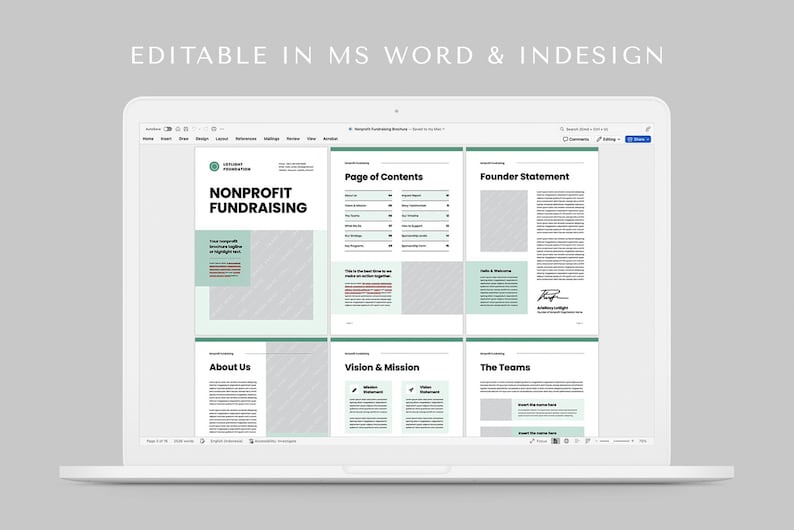Click the first team member photo placeholder
The width and height of the screenshot is (794, 530).
click(x=496, y=410)
